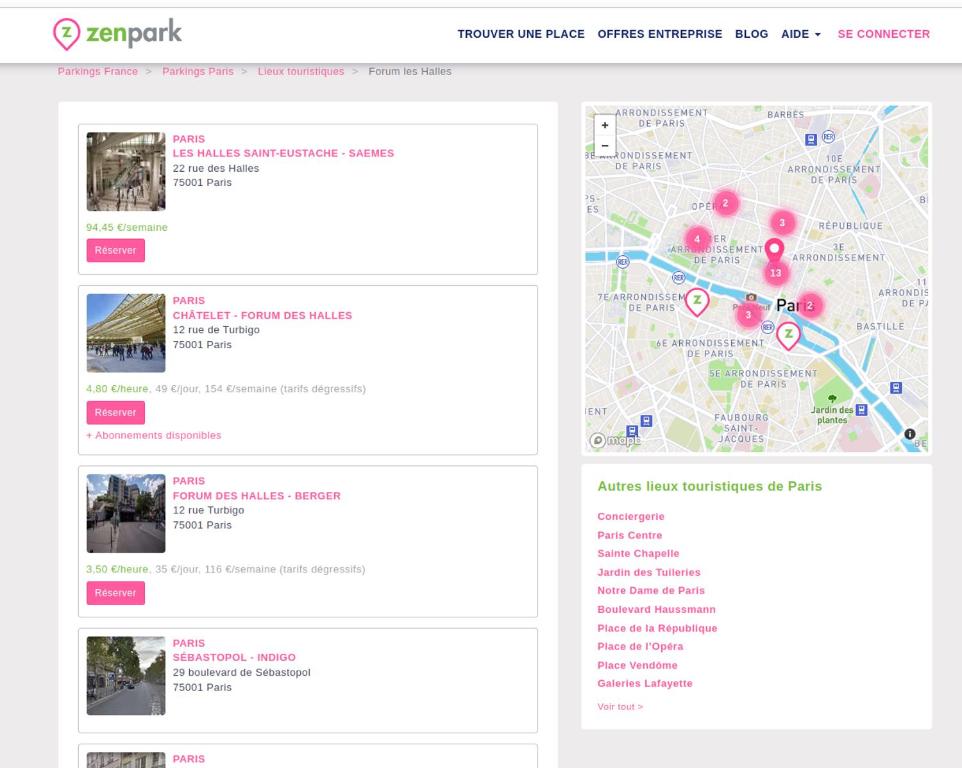Click the map cluster marker showing 4
Image resolution: width=962 pixels, height=768 pixels.
[x=697, y=239]
